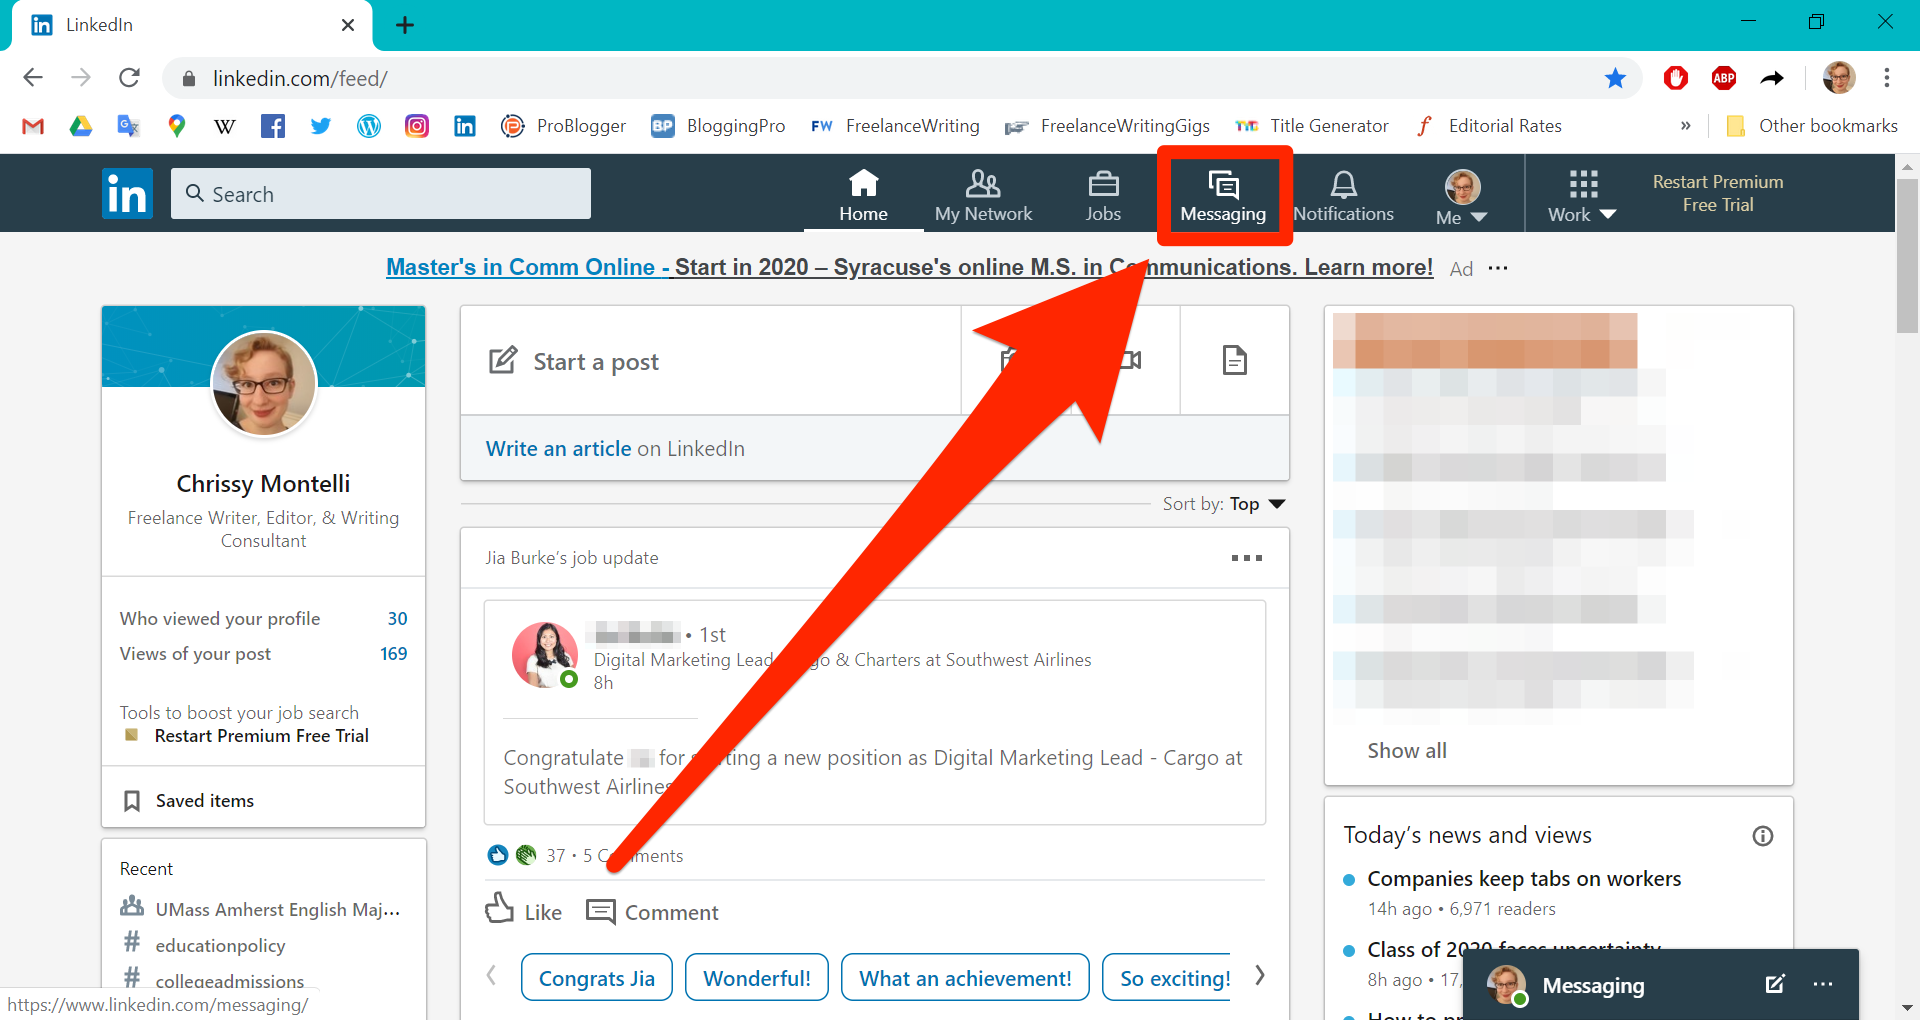Compose new message from Messaging popup

point(1775,984)
